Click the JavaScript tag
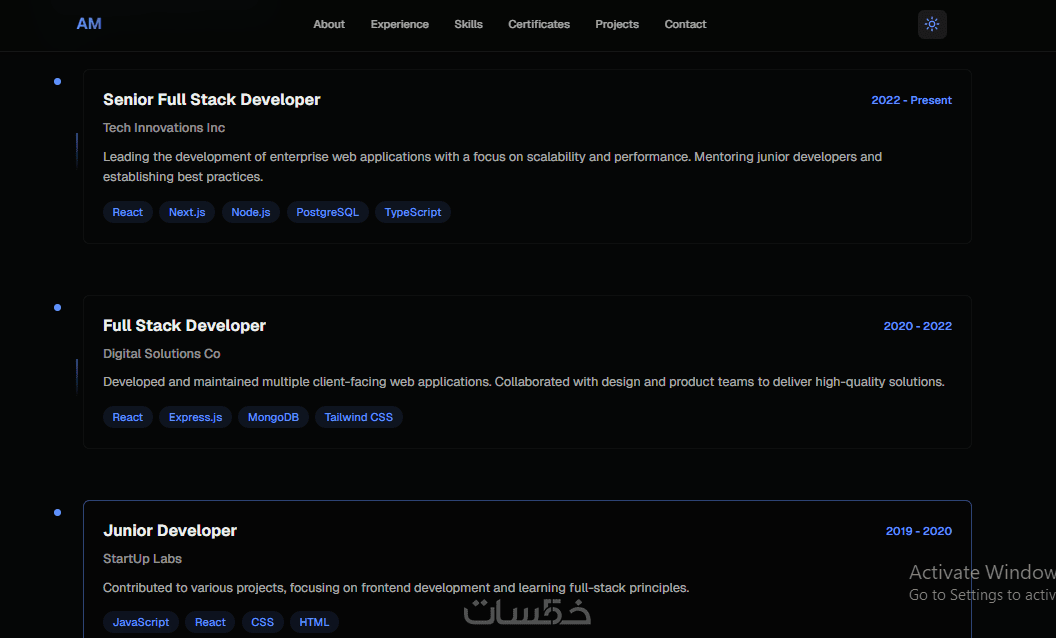 coord(141,622)
